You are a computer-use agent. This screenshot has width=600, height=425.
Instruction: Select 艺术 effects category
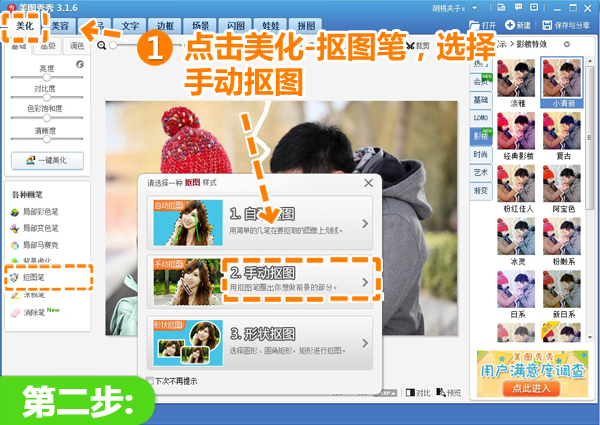[x=481, y=173]
